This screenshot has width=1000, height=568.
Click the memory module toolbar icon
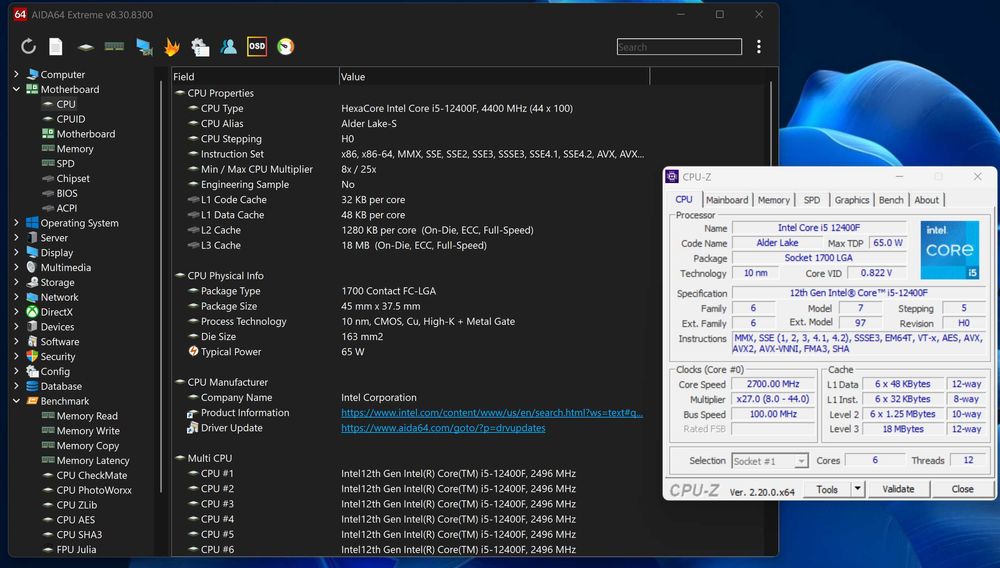(114, 46)
